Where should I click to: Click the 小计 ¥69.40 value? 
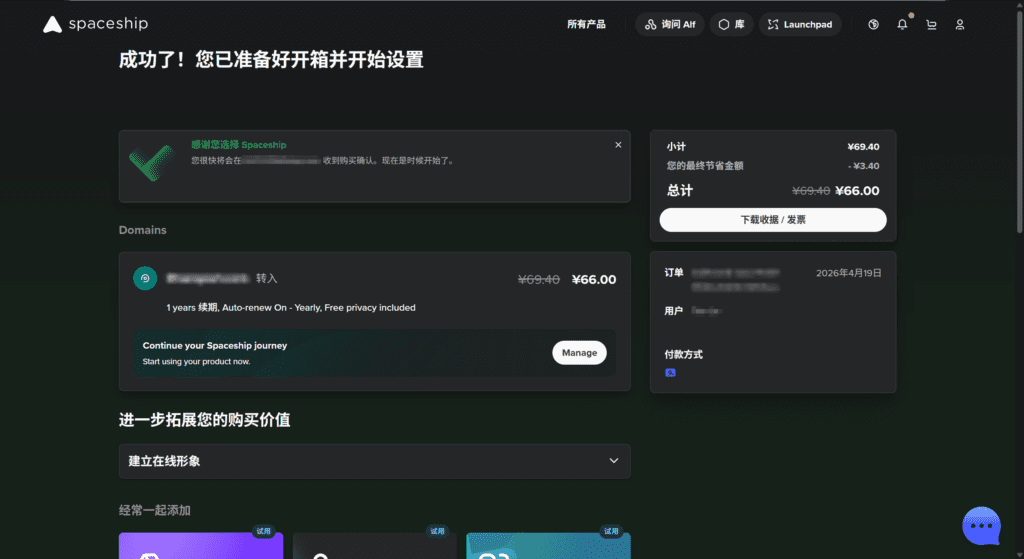tap(863, 147)
